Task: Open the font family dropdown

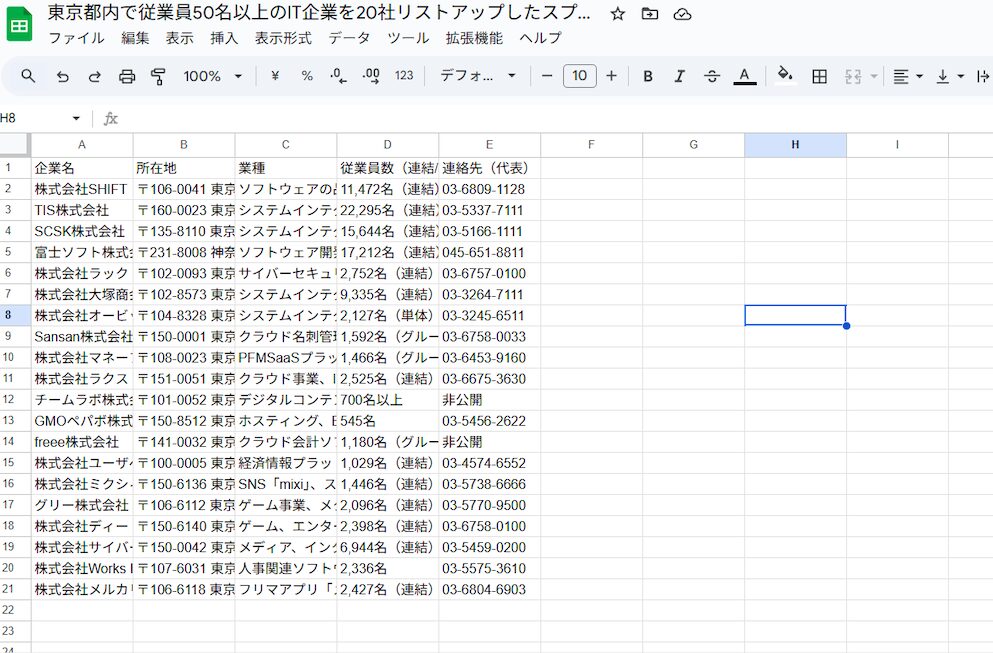Action: pyautogui.click(x=478, y=76)
